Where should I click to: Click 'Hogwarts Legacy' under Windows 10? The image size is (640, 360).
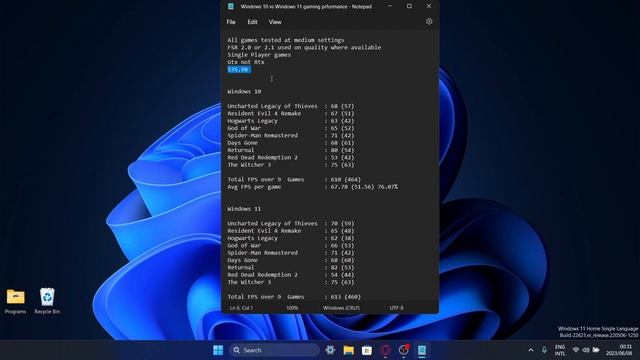pyautogui.click(x=252, y=121)
